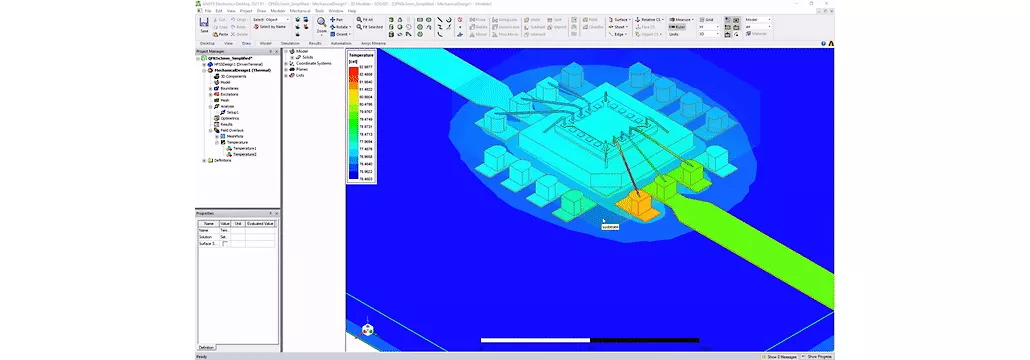The image size is (1030, 360).
Task: Open the Select Object mode dropdown
Action: (x=271, y=20)
